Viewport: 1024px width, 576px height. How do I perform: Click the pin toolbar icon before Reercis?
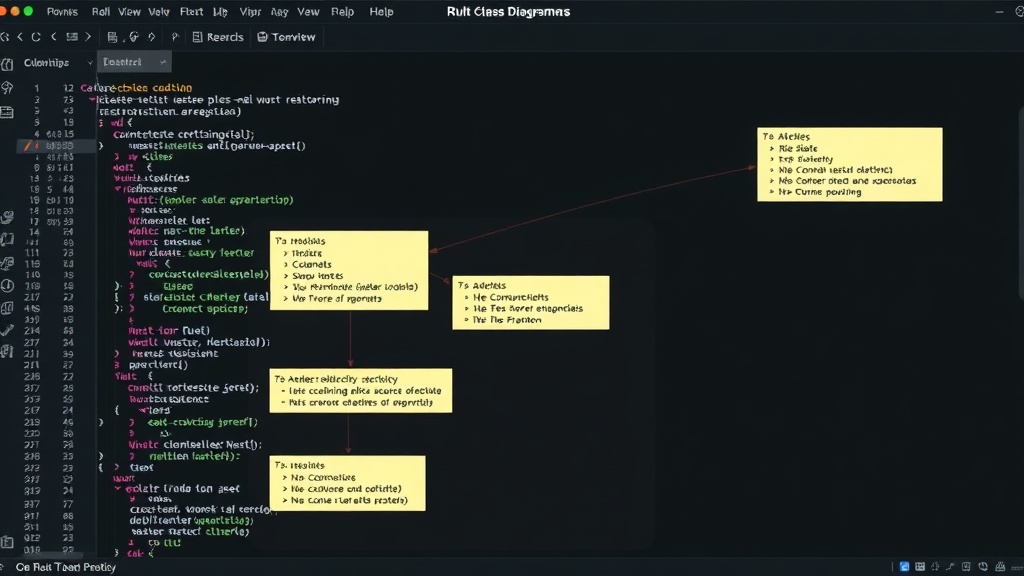(x=175, y=37)
